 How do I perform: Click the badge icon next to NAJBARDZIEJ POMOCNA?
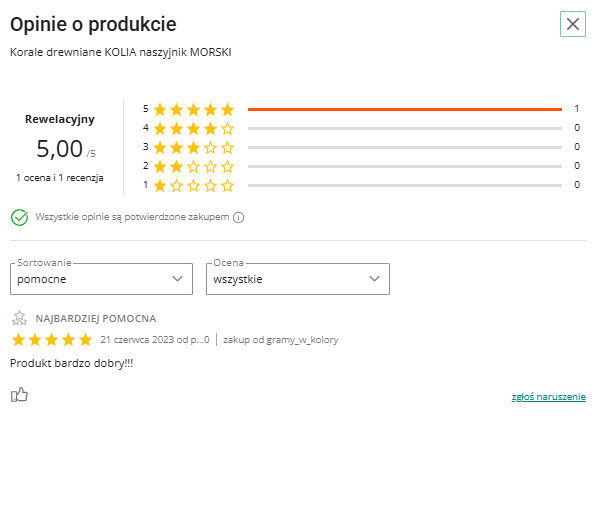tap(19, 319)
